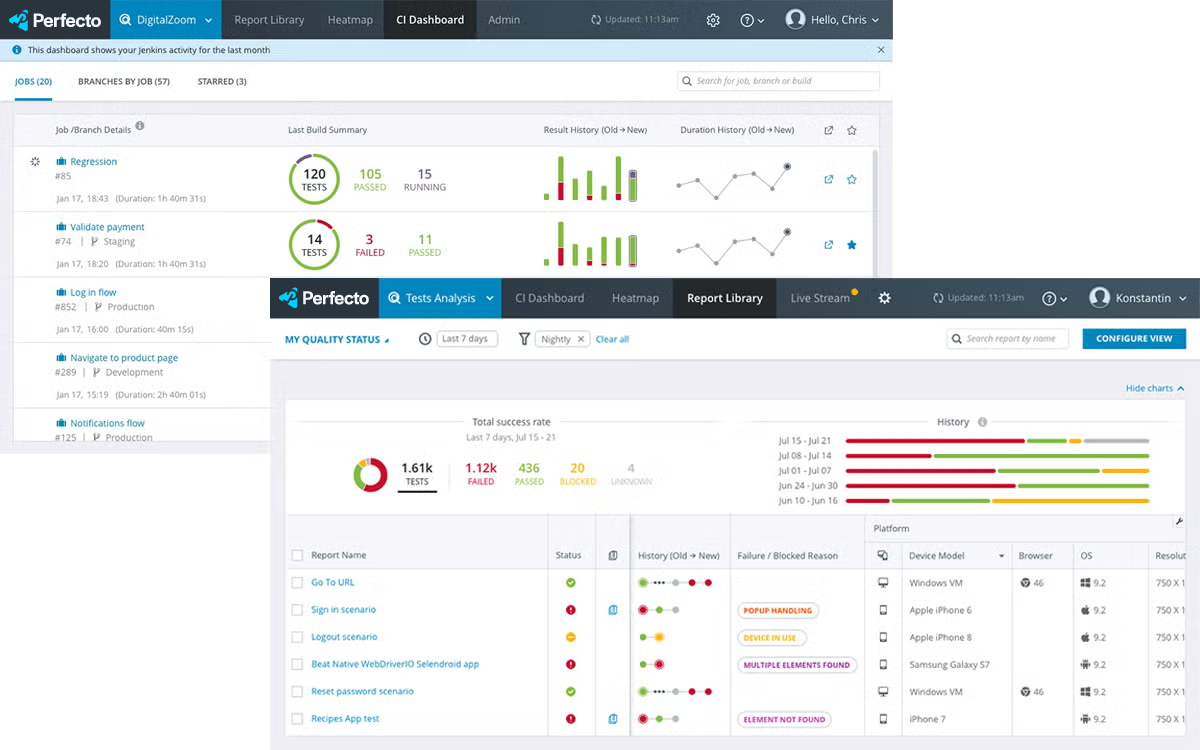Click the failed status icon for Sign in scenario
The width and height of the screenshot is (1200, 750).
(x=571, y=610)
